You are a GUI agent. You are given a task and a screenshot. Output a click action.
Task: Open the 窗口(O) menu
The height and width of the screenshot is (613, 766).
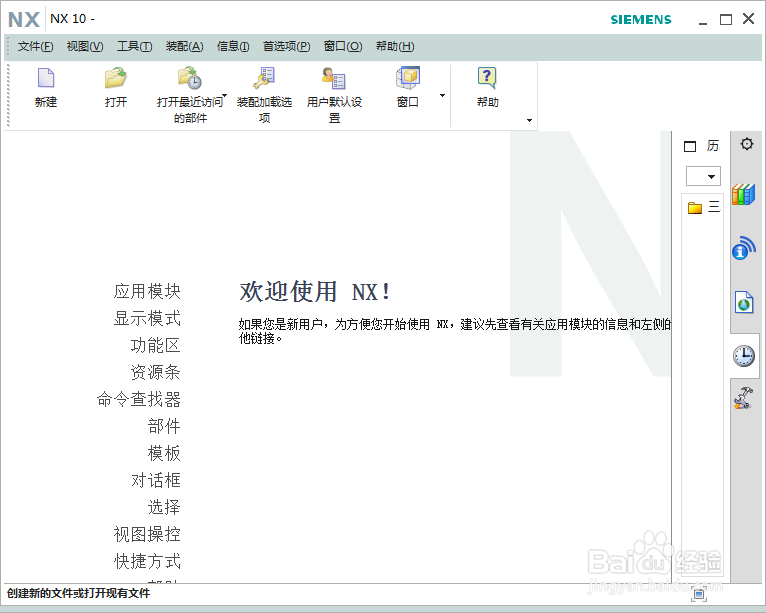(x=343, y=46)
